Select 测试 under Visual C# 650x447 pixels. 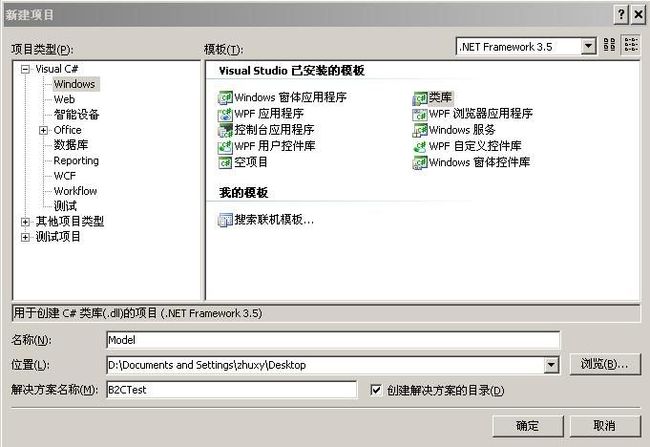[x=65, y=206]
